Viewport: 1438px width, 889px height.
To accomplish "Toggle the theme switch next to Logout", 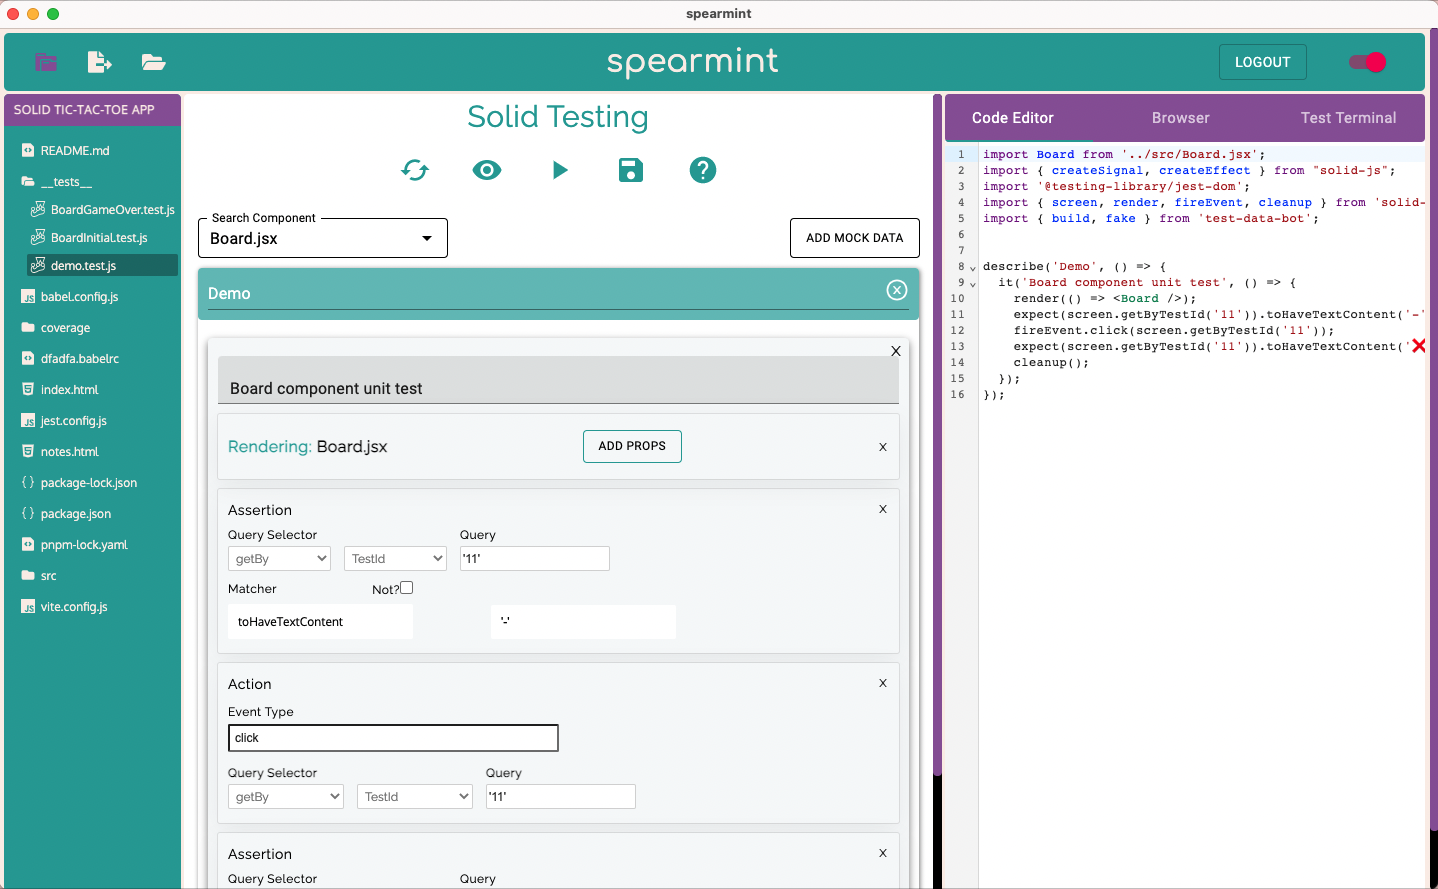I will point(1367,62).
